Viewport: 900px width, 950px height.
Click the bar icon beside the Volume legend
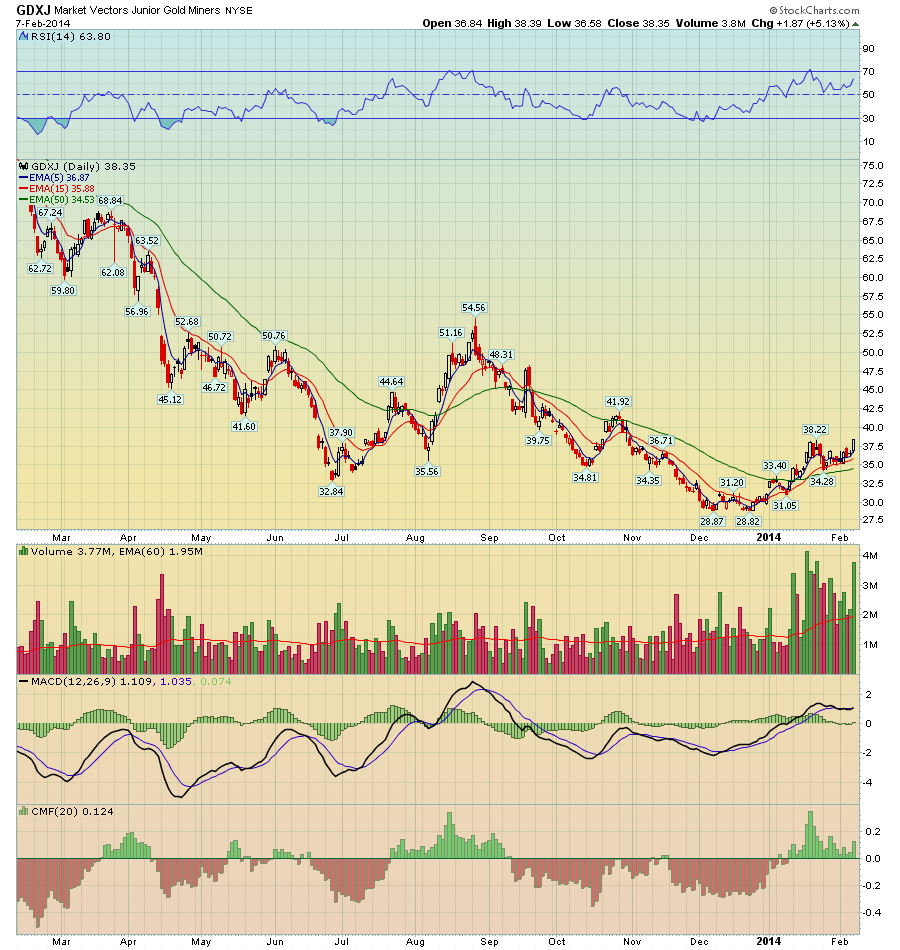(x=24, y=551)
